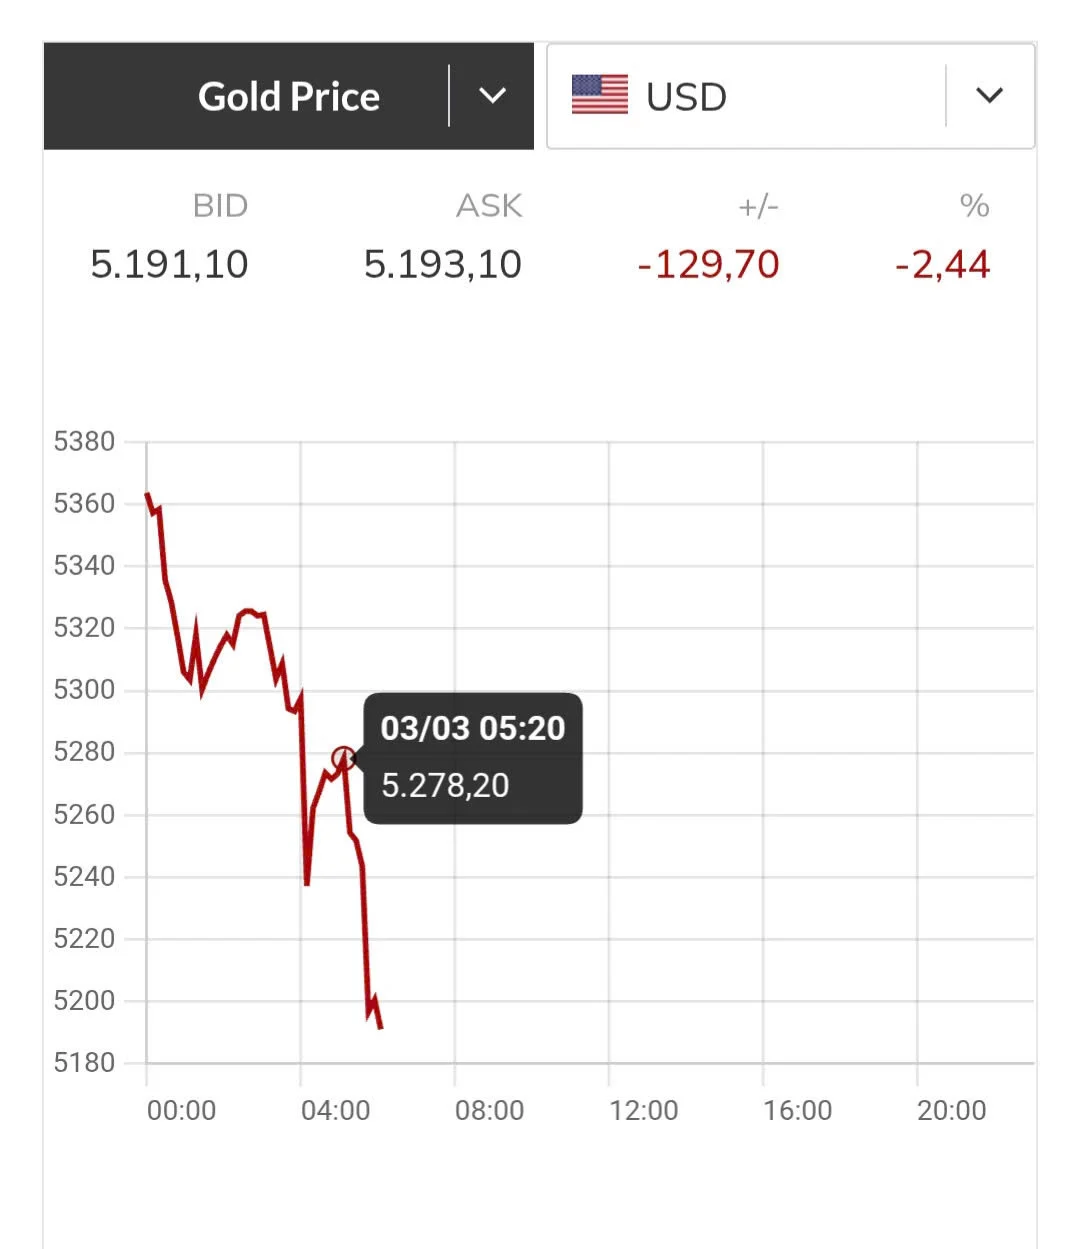Viewport: 1080px width, 1249px height.
Task: Click the 00:00 time axis label
Action: [181, 1110]
